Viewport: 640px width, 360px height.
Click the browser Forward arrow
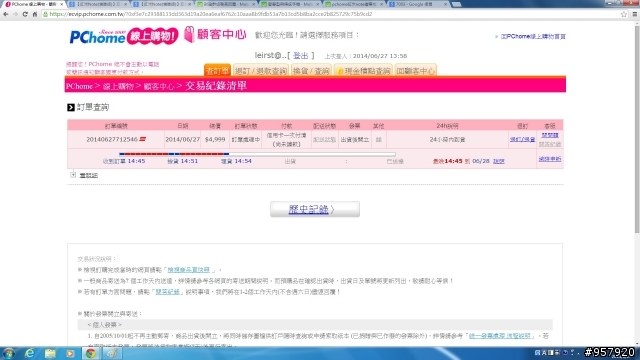15,14
